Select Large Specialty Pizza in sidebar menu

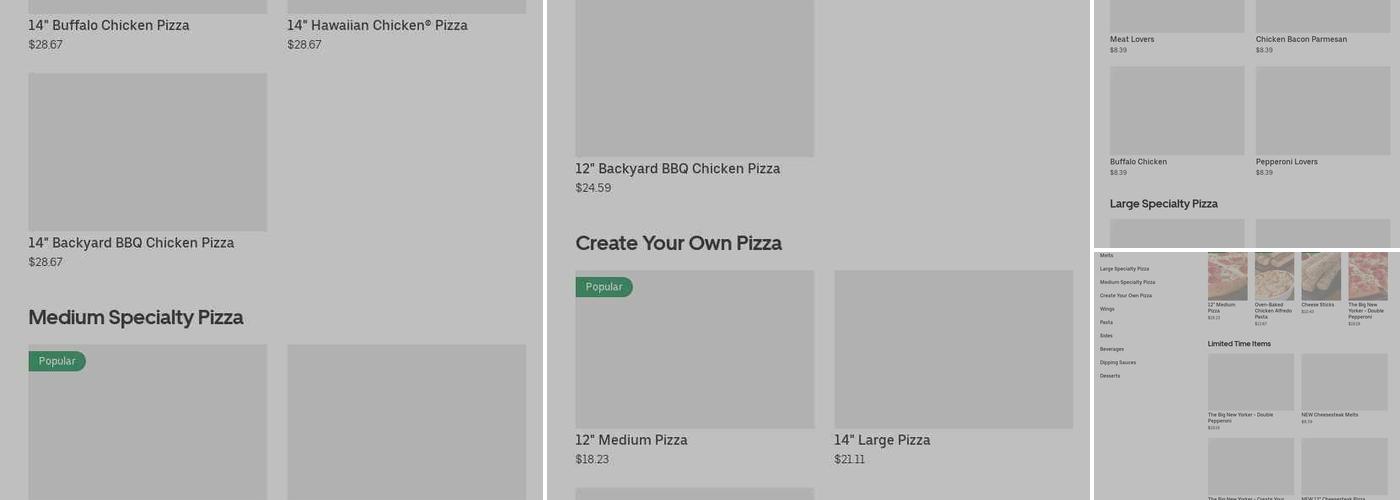pos(1124,269)
